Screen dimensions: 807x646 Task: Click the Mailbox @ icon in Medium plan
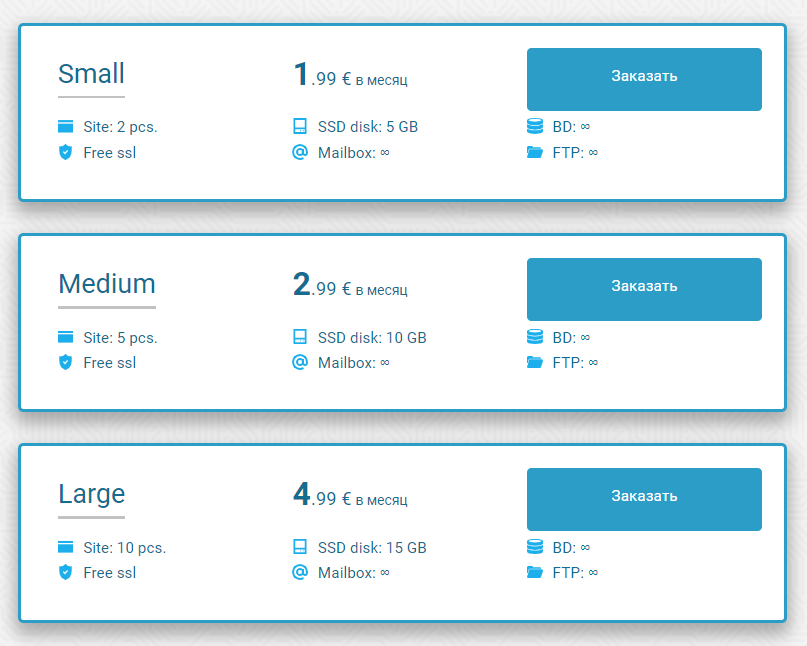click(299, 362)
